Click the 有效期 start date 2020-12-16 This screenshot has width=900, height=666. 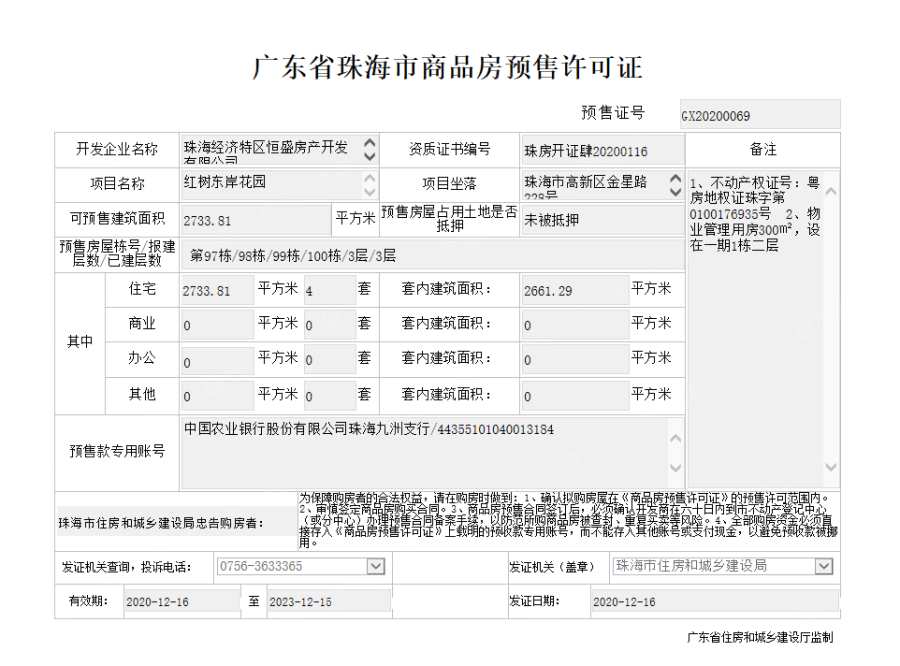pyautogui.click(x=181, y=602)
